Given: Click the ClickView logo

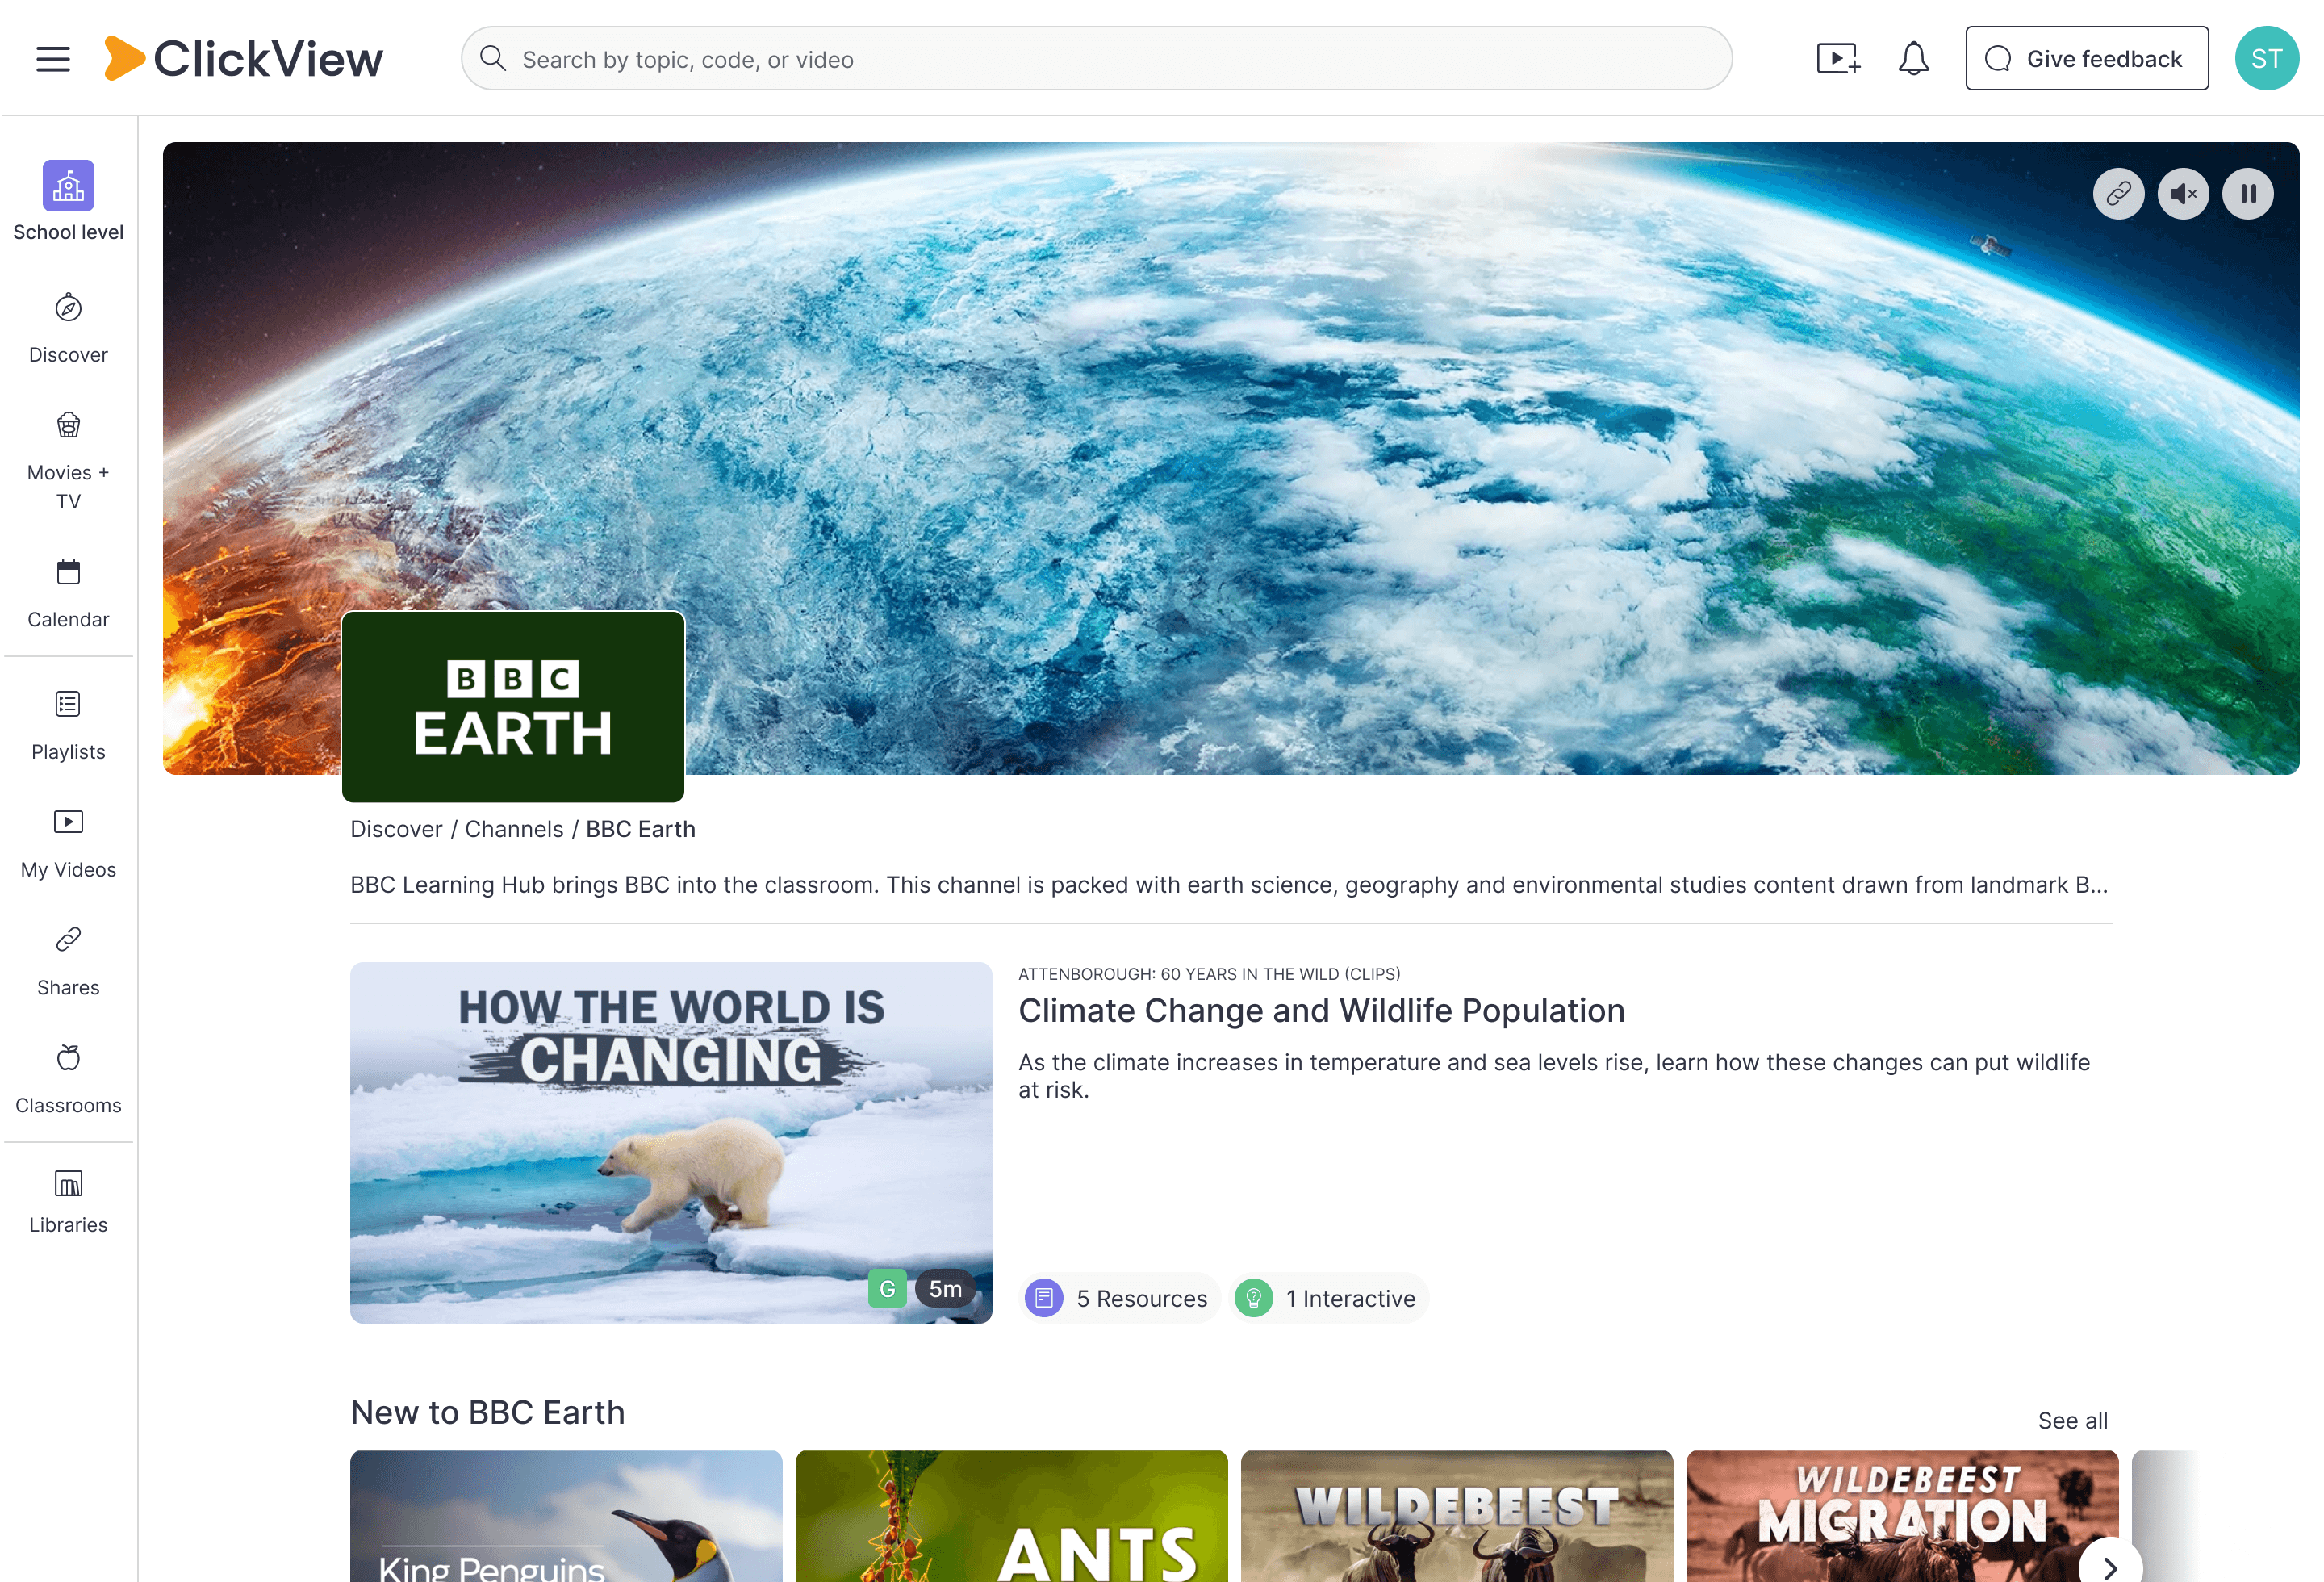Looking at the screenshot, I should [x=243, y=59].
